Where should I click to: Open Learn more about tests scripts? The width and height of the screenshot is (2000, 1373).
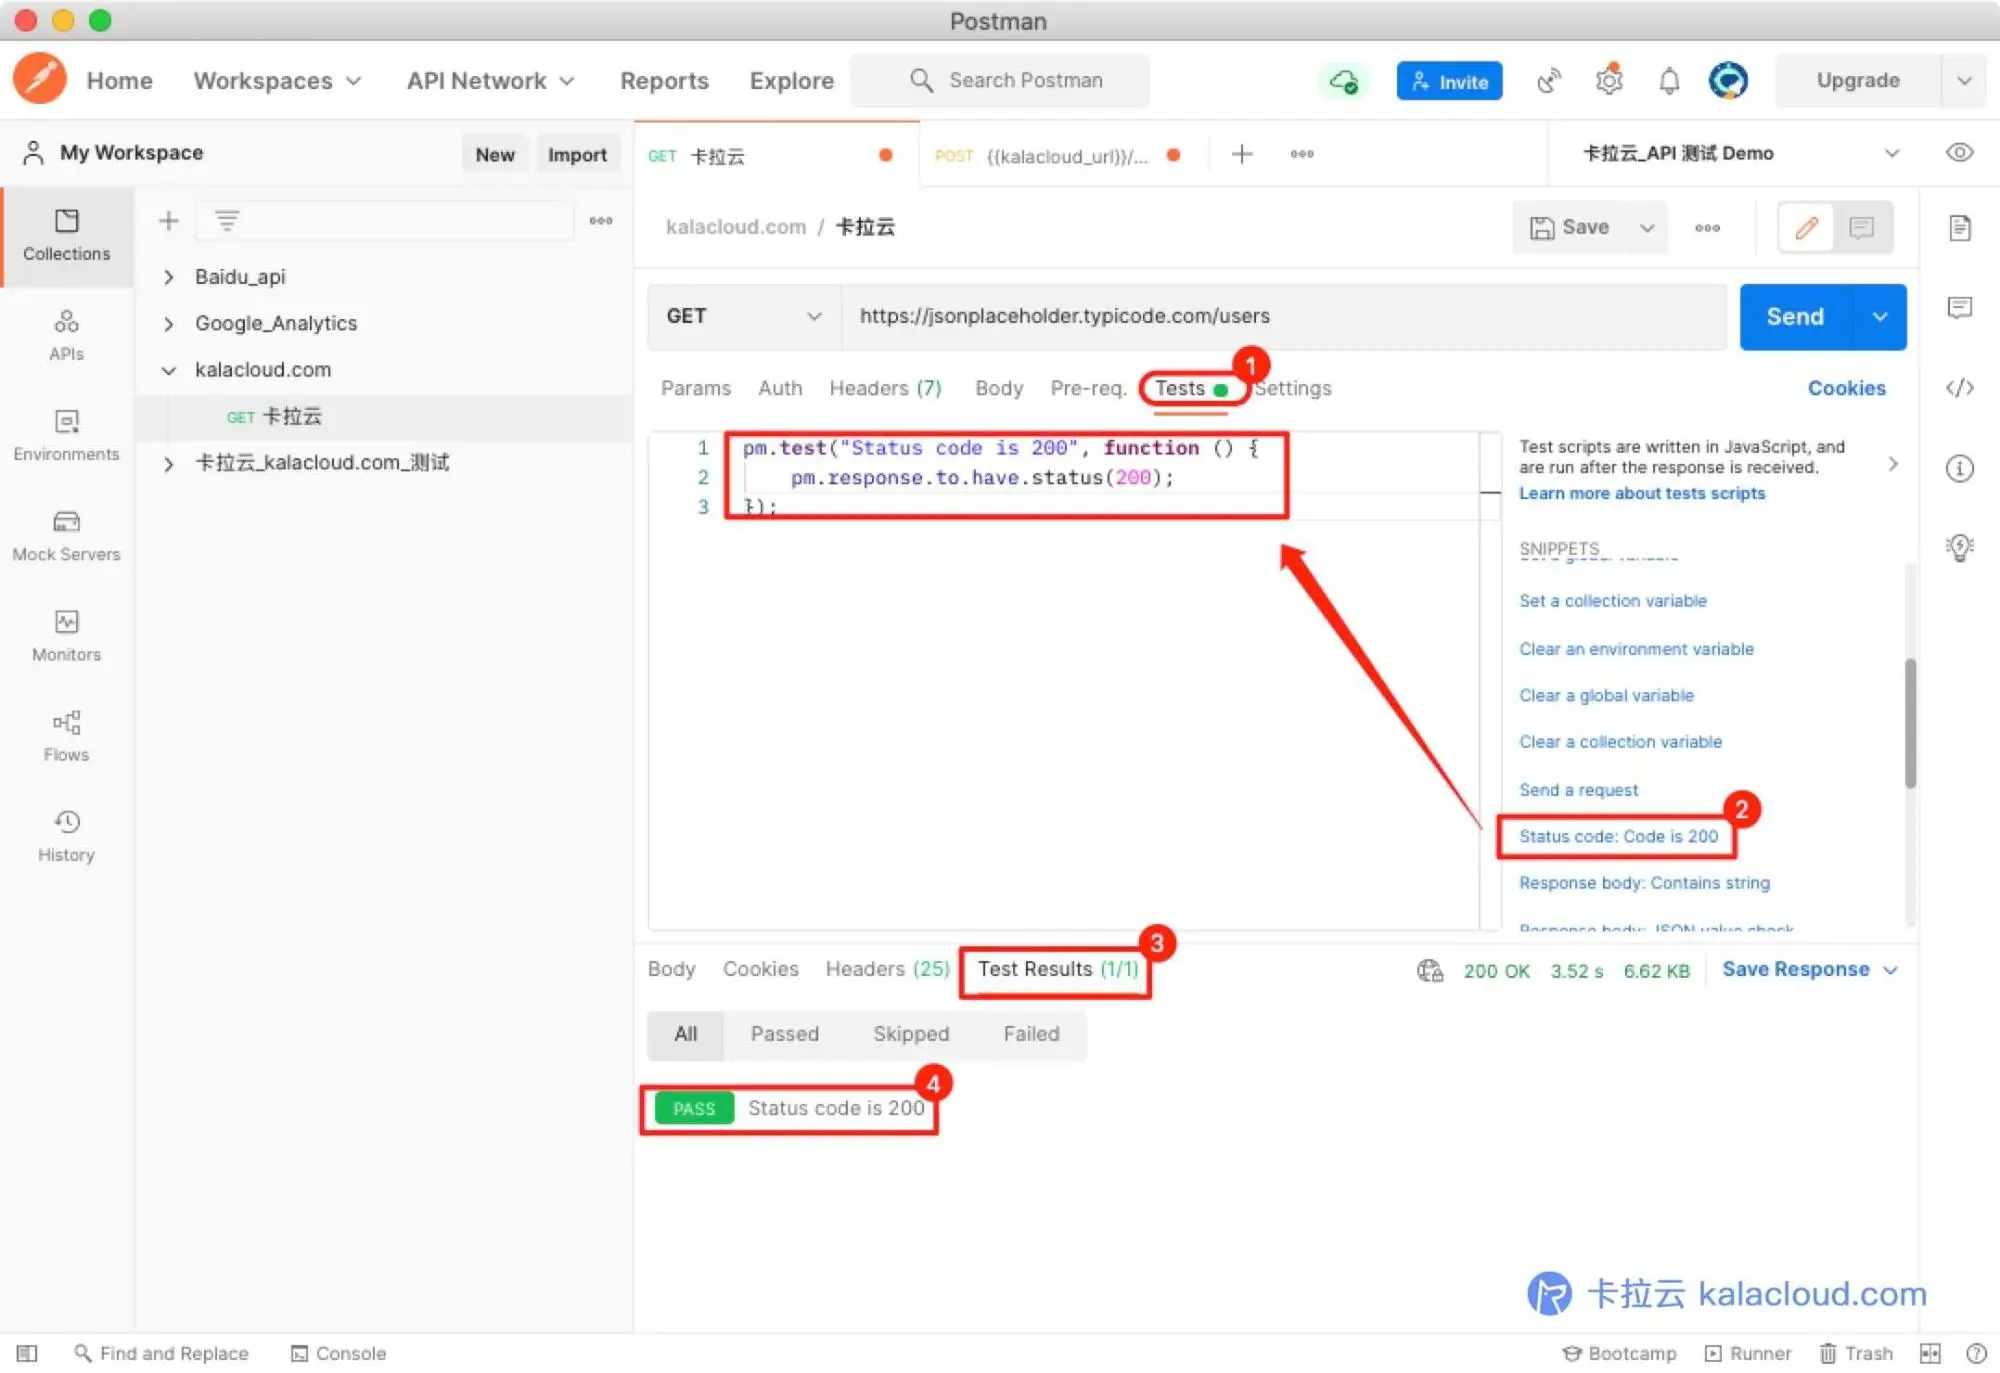1642,493
